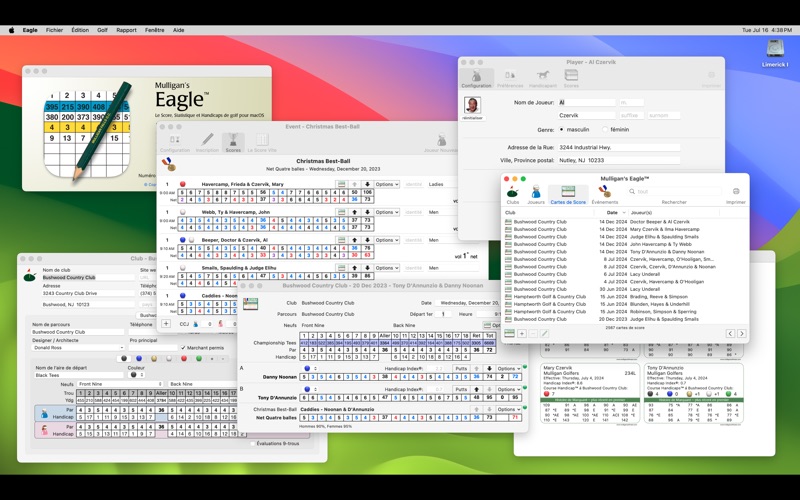Open Joueurs section in Mulligan's Eagle window

click(x=536, y=195)
